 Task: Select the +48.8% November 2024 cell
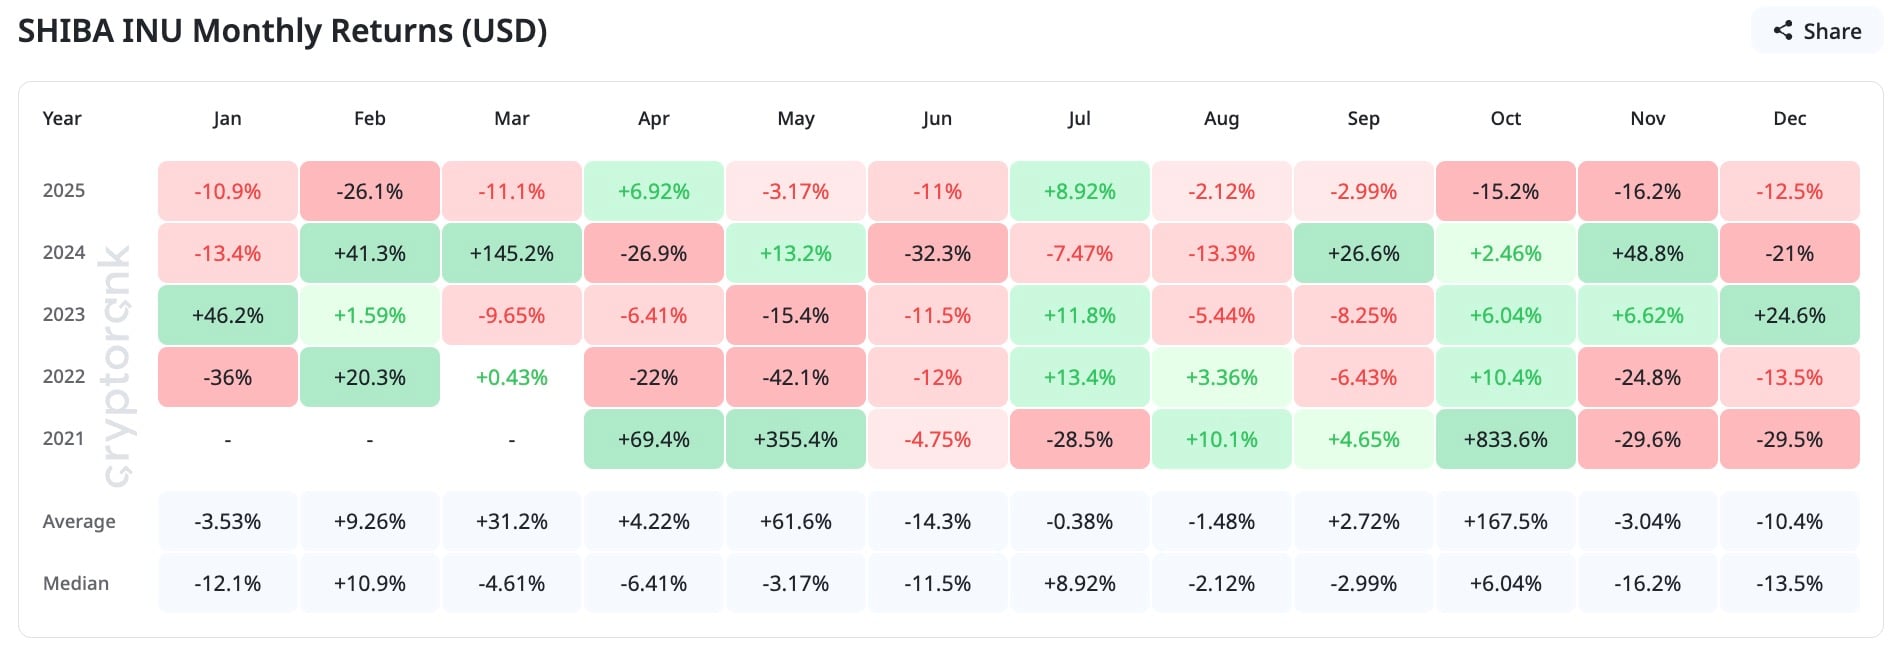click(x=1647, y=253)
